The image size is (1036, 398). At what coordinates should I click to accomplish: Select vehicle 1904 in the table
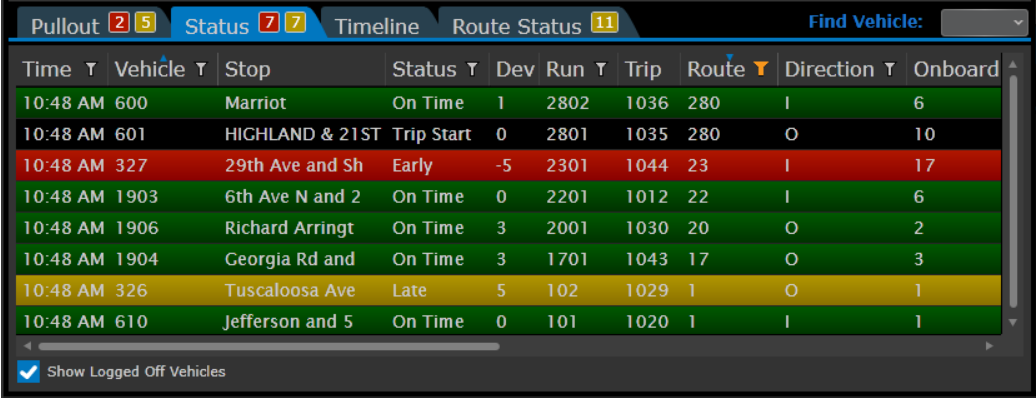[x=136, y=259]
